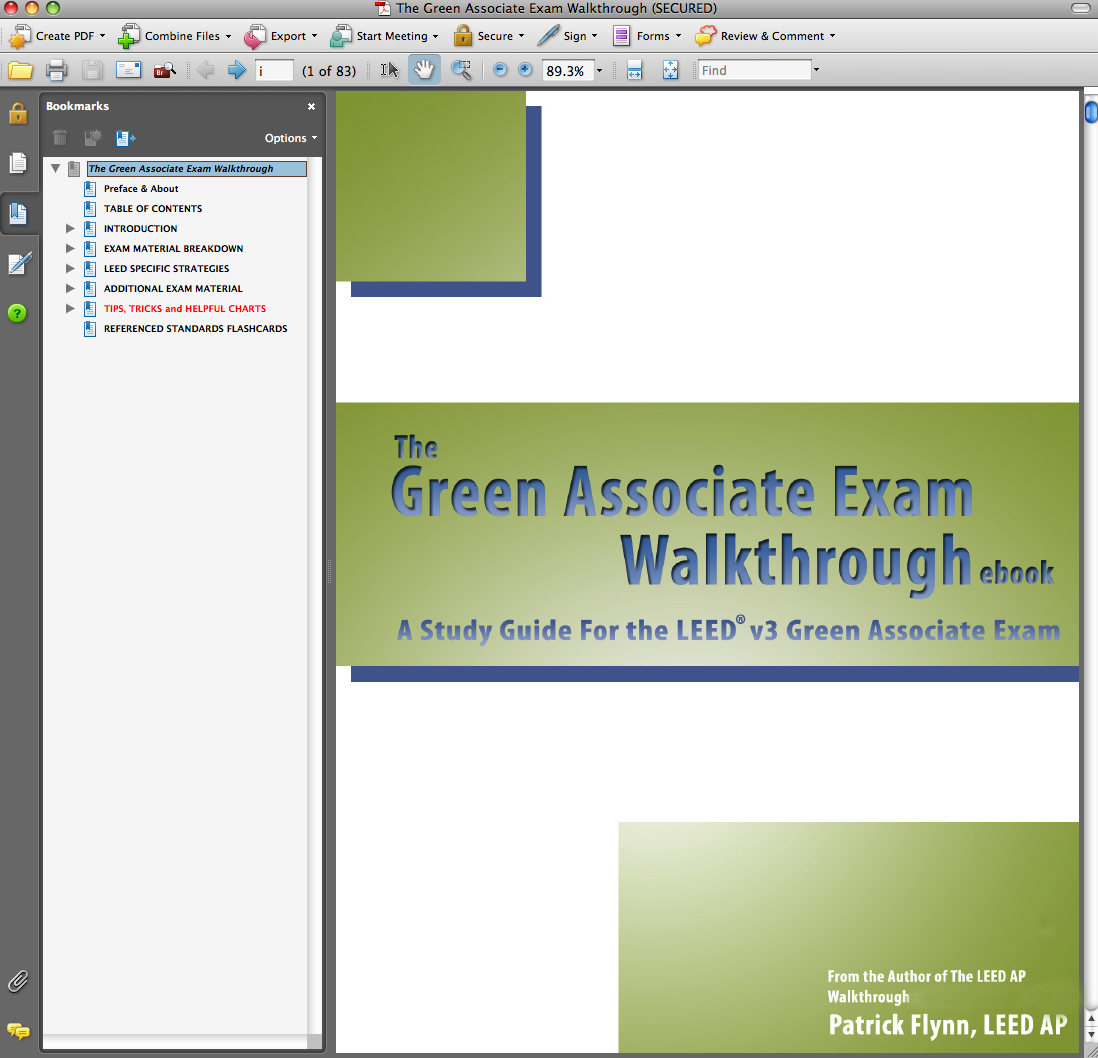The height and width of the screenshot is (1058, 1098).
Task: Click the expand current bookmark icon
Action: (126, 138)
